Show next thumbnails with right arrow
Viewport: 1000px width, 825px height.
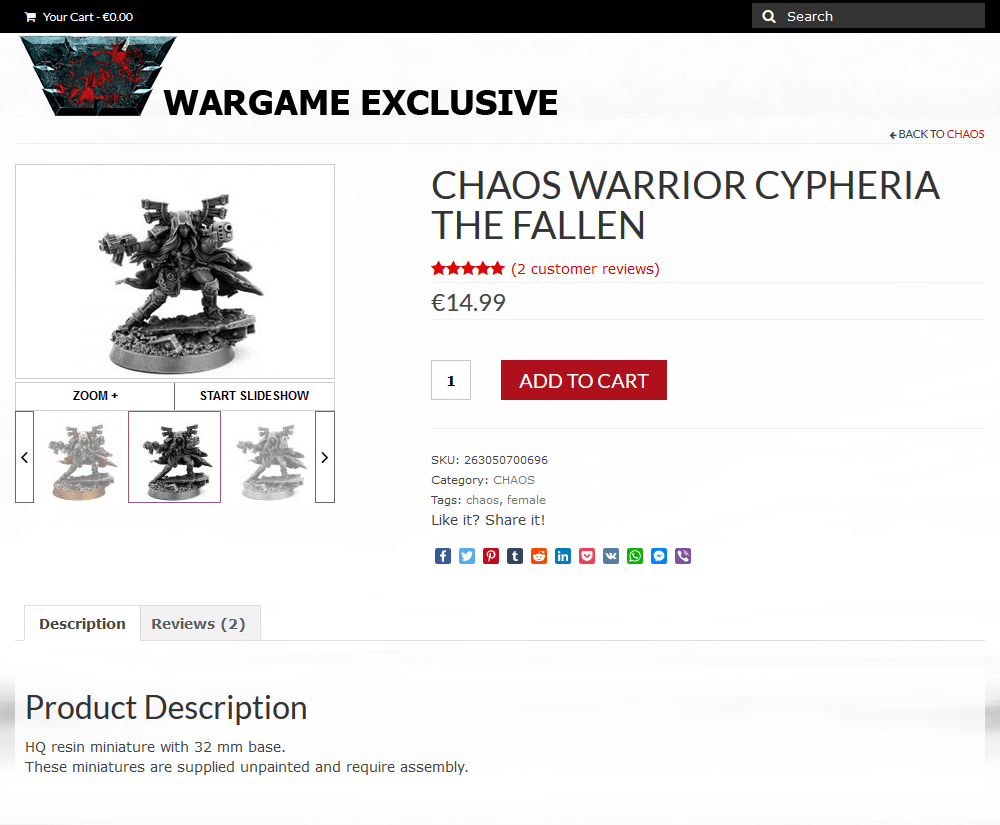pos(325,457)
